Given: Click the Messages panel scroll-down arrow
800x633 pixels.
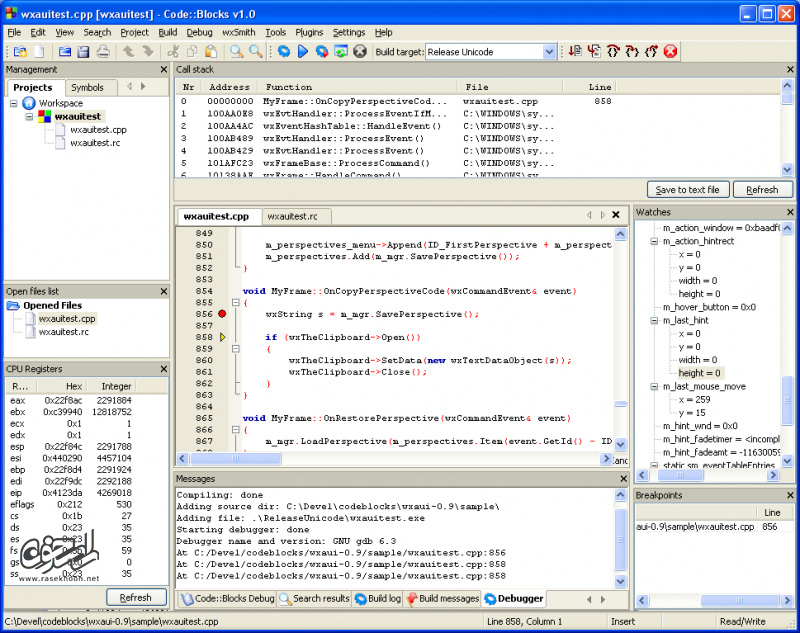Looking at the screenshot, I should click(x=620, y=581).
